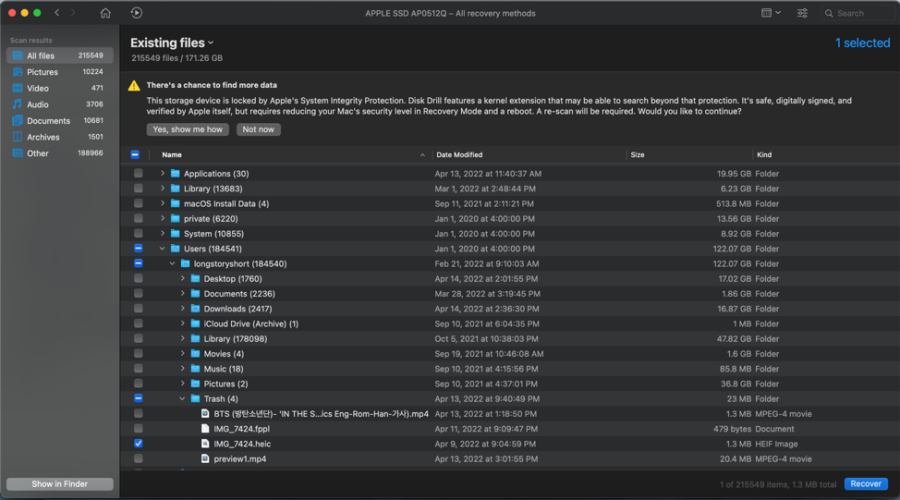Image resolution: width=900 pixels, height=500 pixels.
Task: Click the Trash (4) folder icon
Action: (x=195, y=398)
